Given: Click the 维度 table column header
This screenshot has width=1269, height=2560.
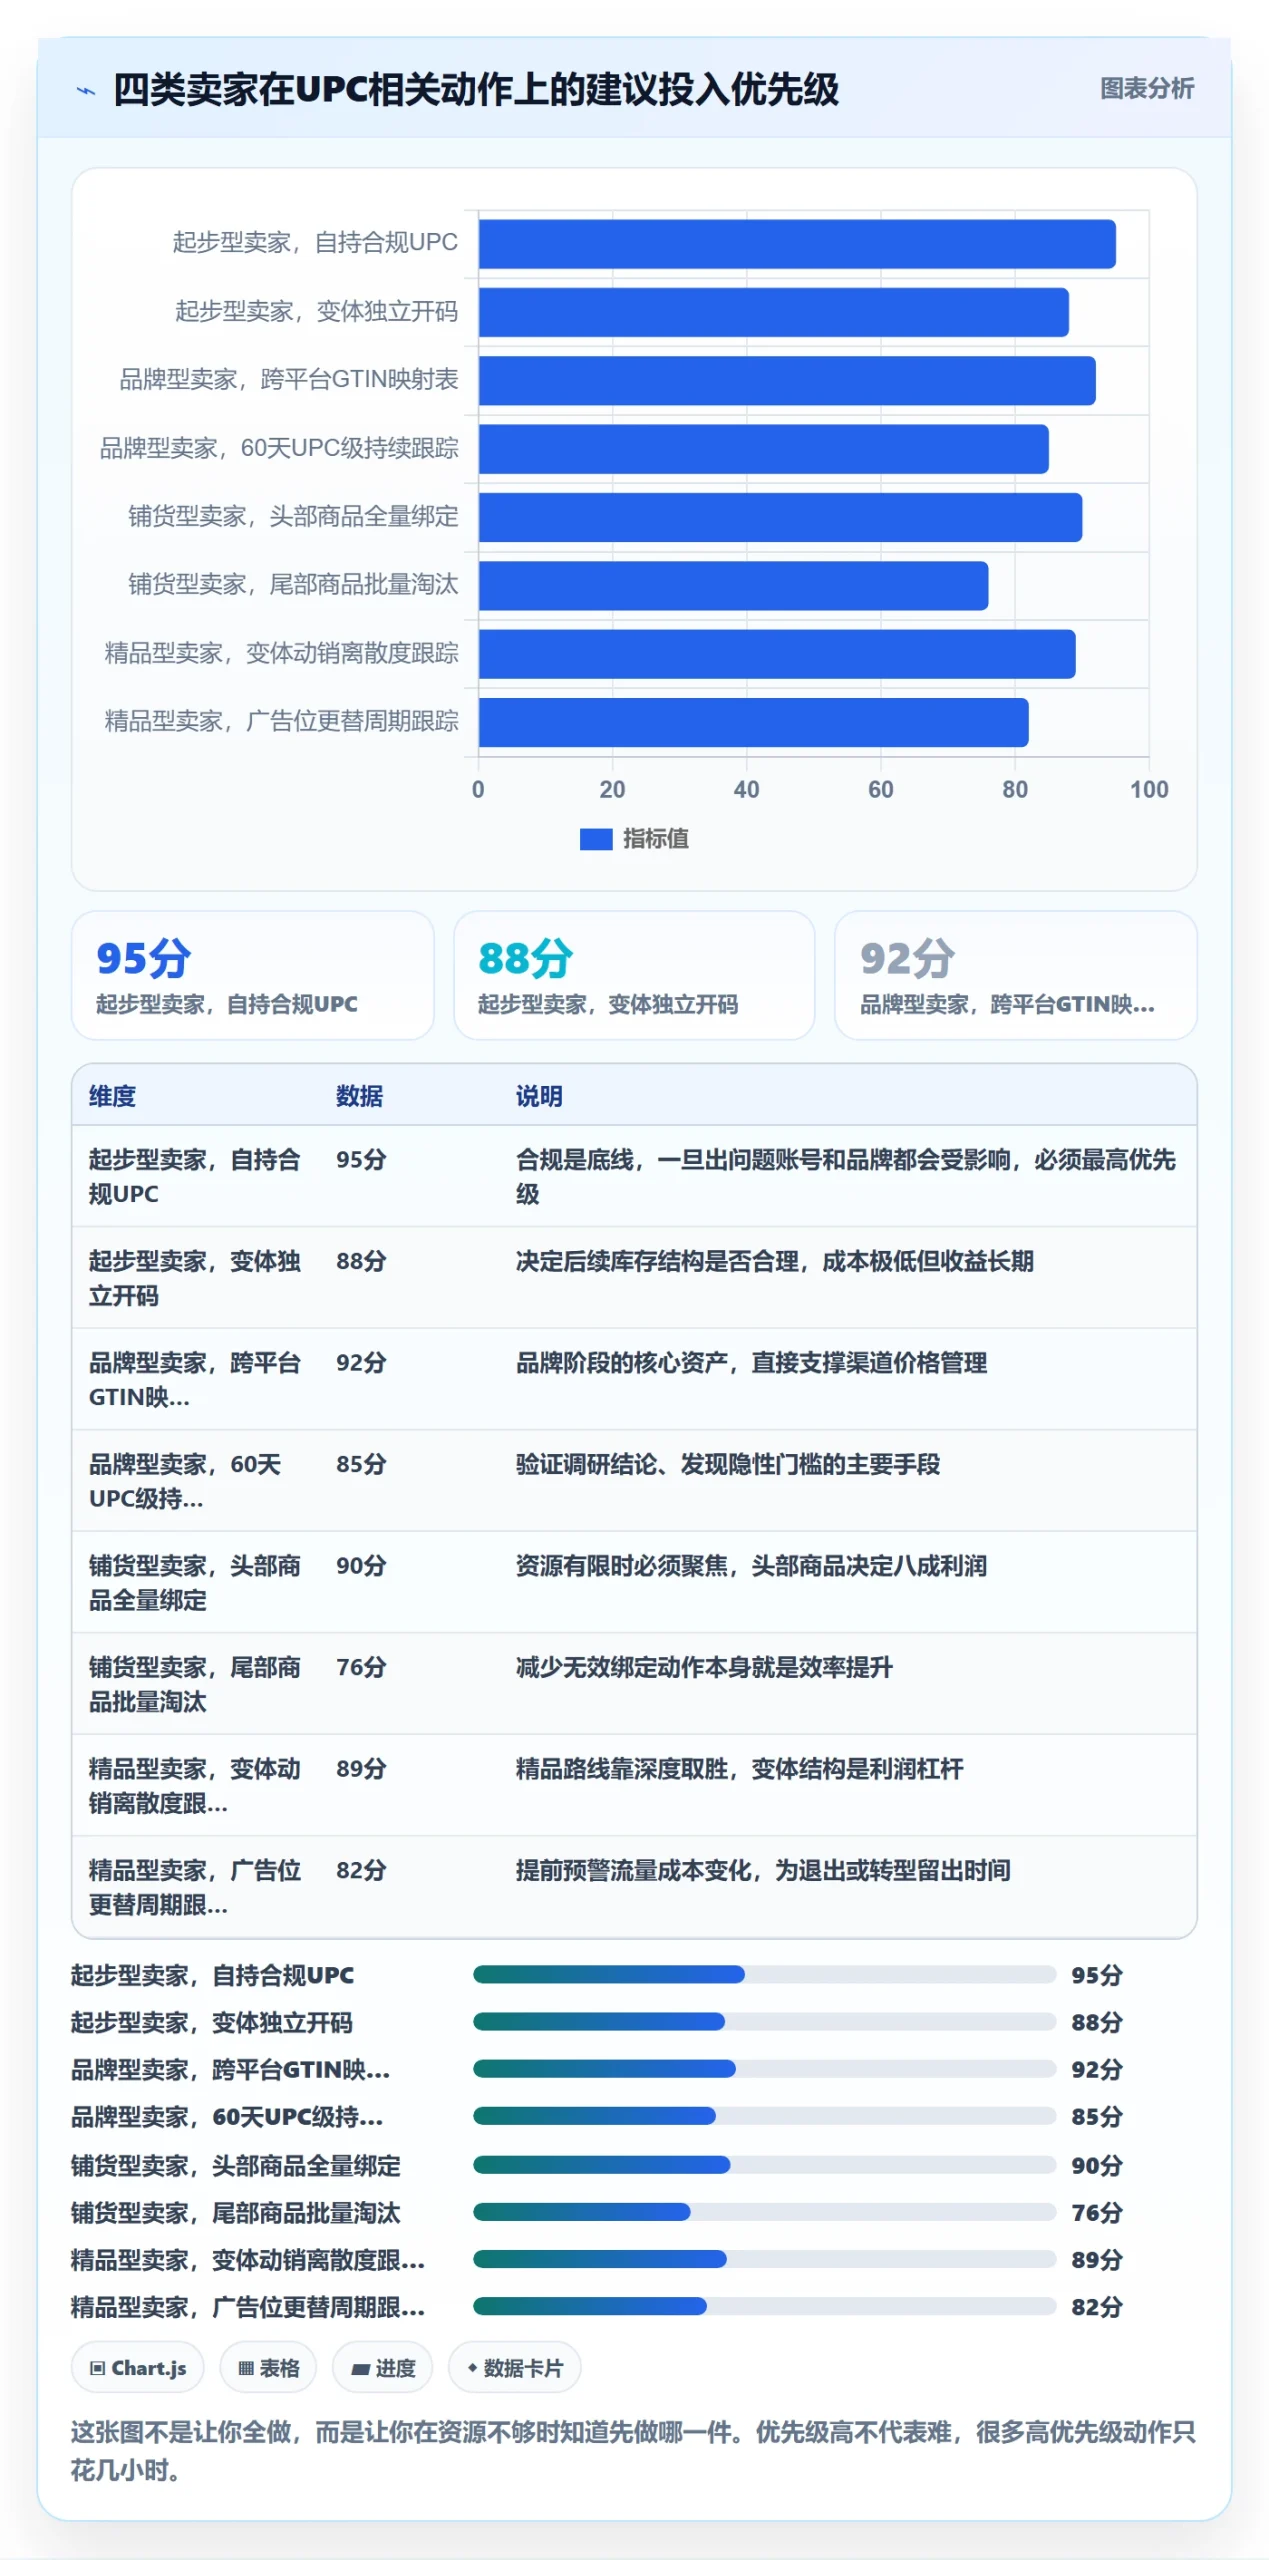Looking at the screenshot, I should pos(112,1096).
